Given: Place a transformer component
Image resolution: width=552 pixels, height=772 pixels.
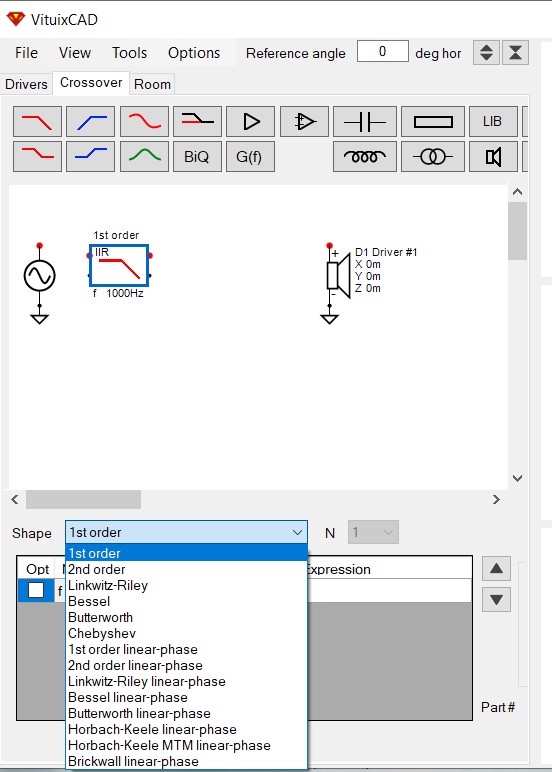Looking at the screenshot, I should click(433, 156).
